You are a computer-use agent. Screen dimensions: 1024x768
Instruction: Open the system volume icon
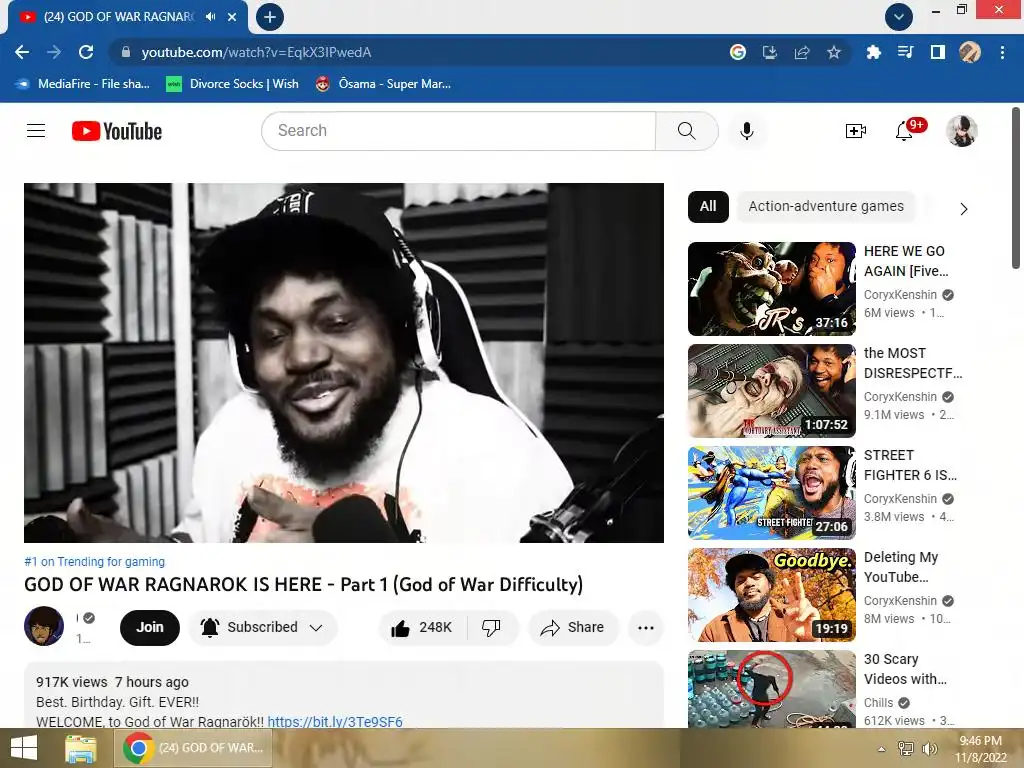(929, 748)
